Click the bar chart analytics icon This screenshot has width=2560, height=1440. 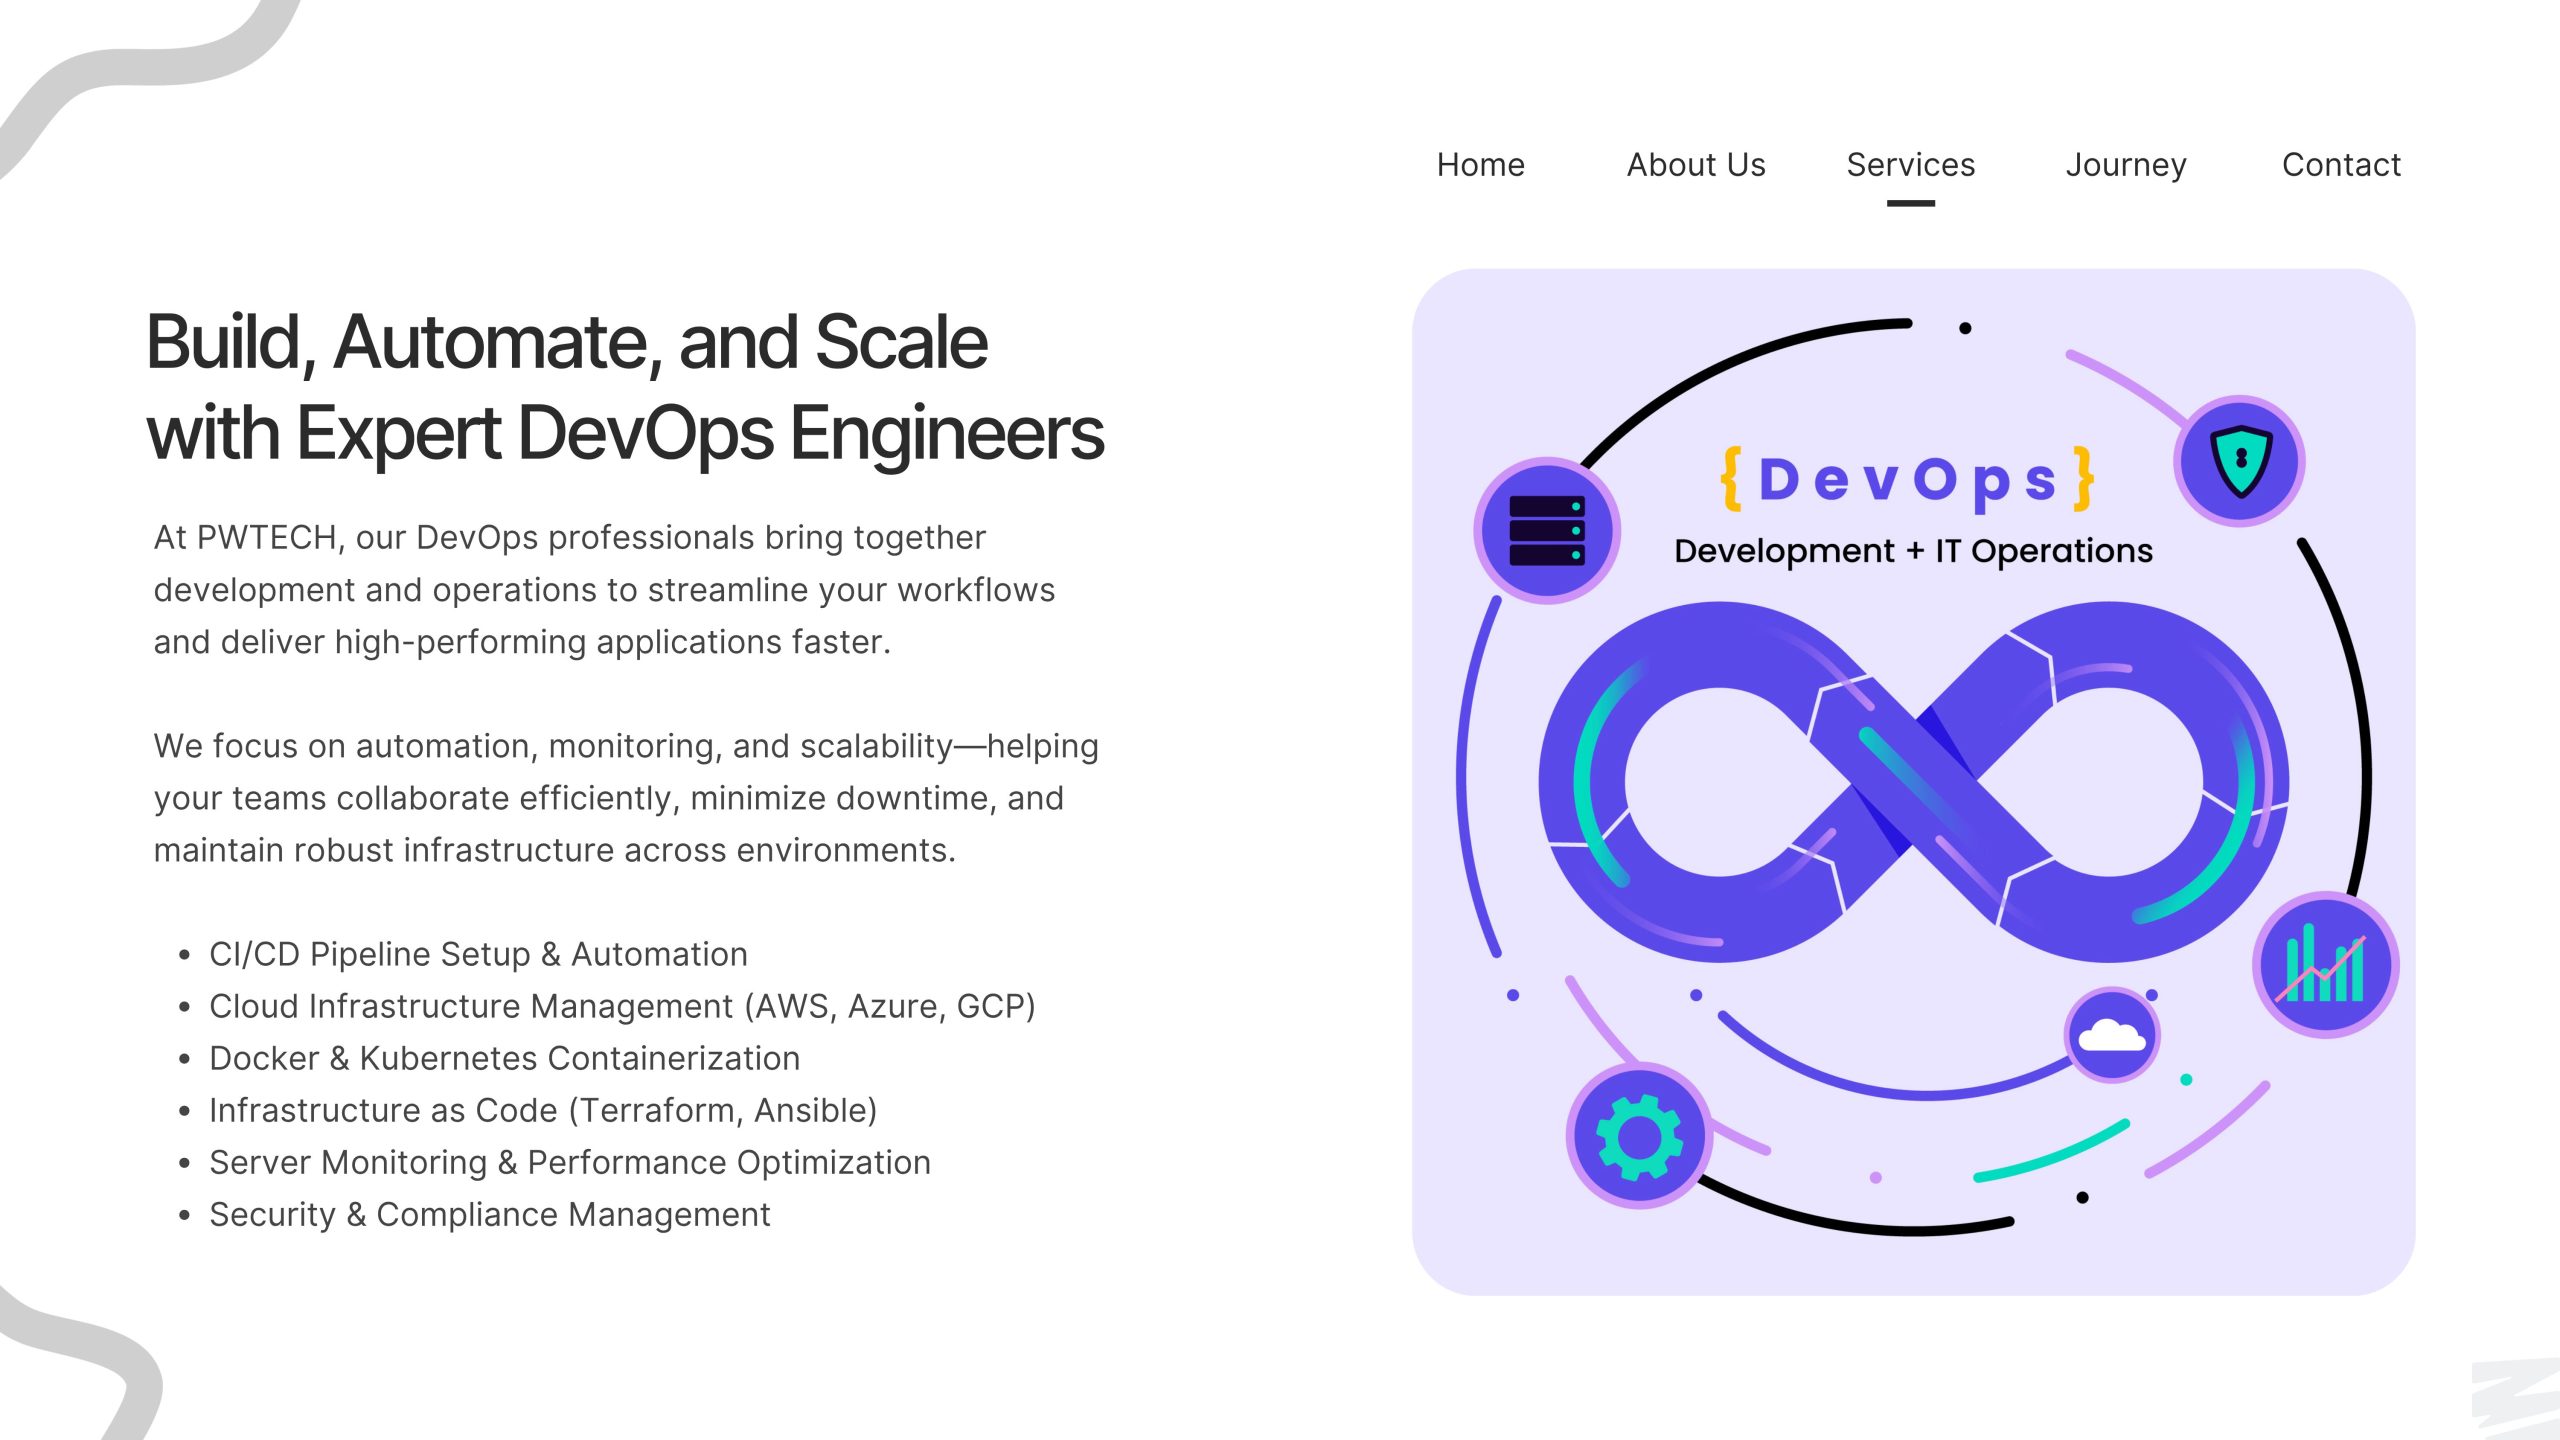click(x=2325, y=966)
